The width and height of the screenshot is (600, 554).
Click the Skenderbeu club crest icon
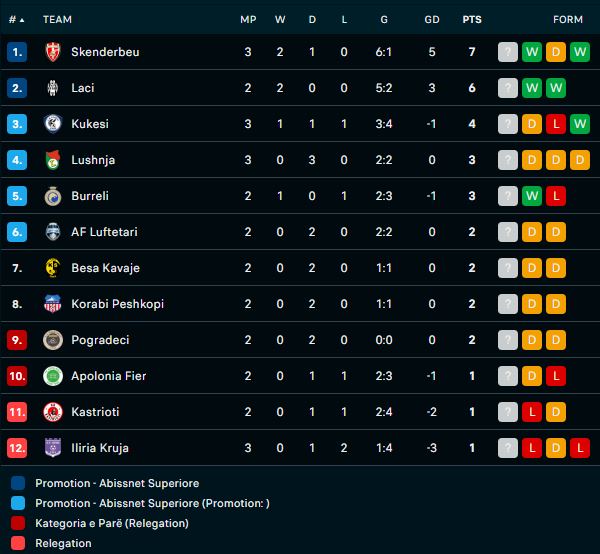click(x=53, y=52)
